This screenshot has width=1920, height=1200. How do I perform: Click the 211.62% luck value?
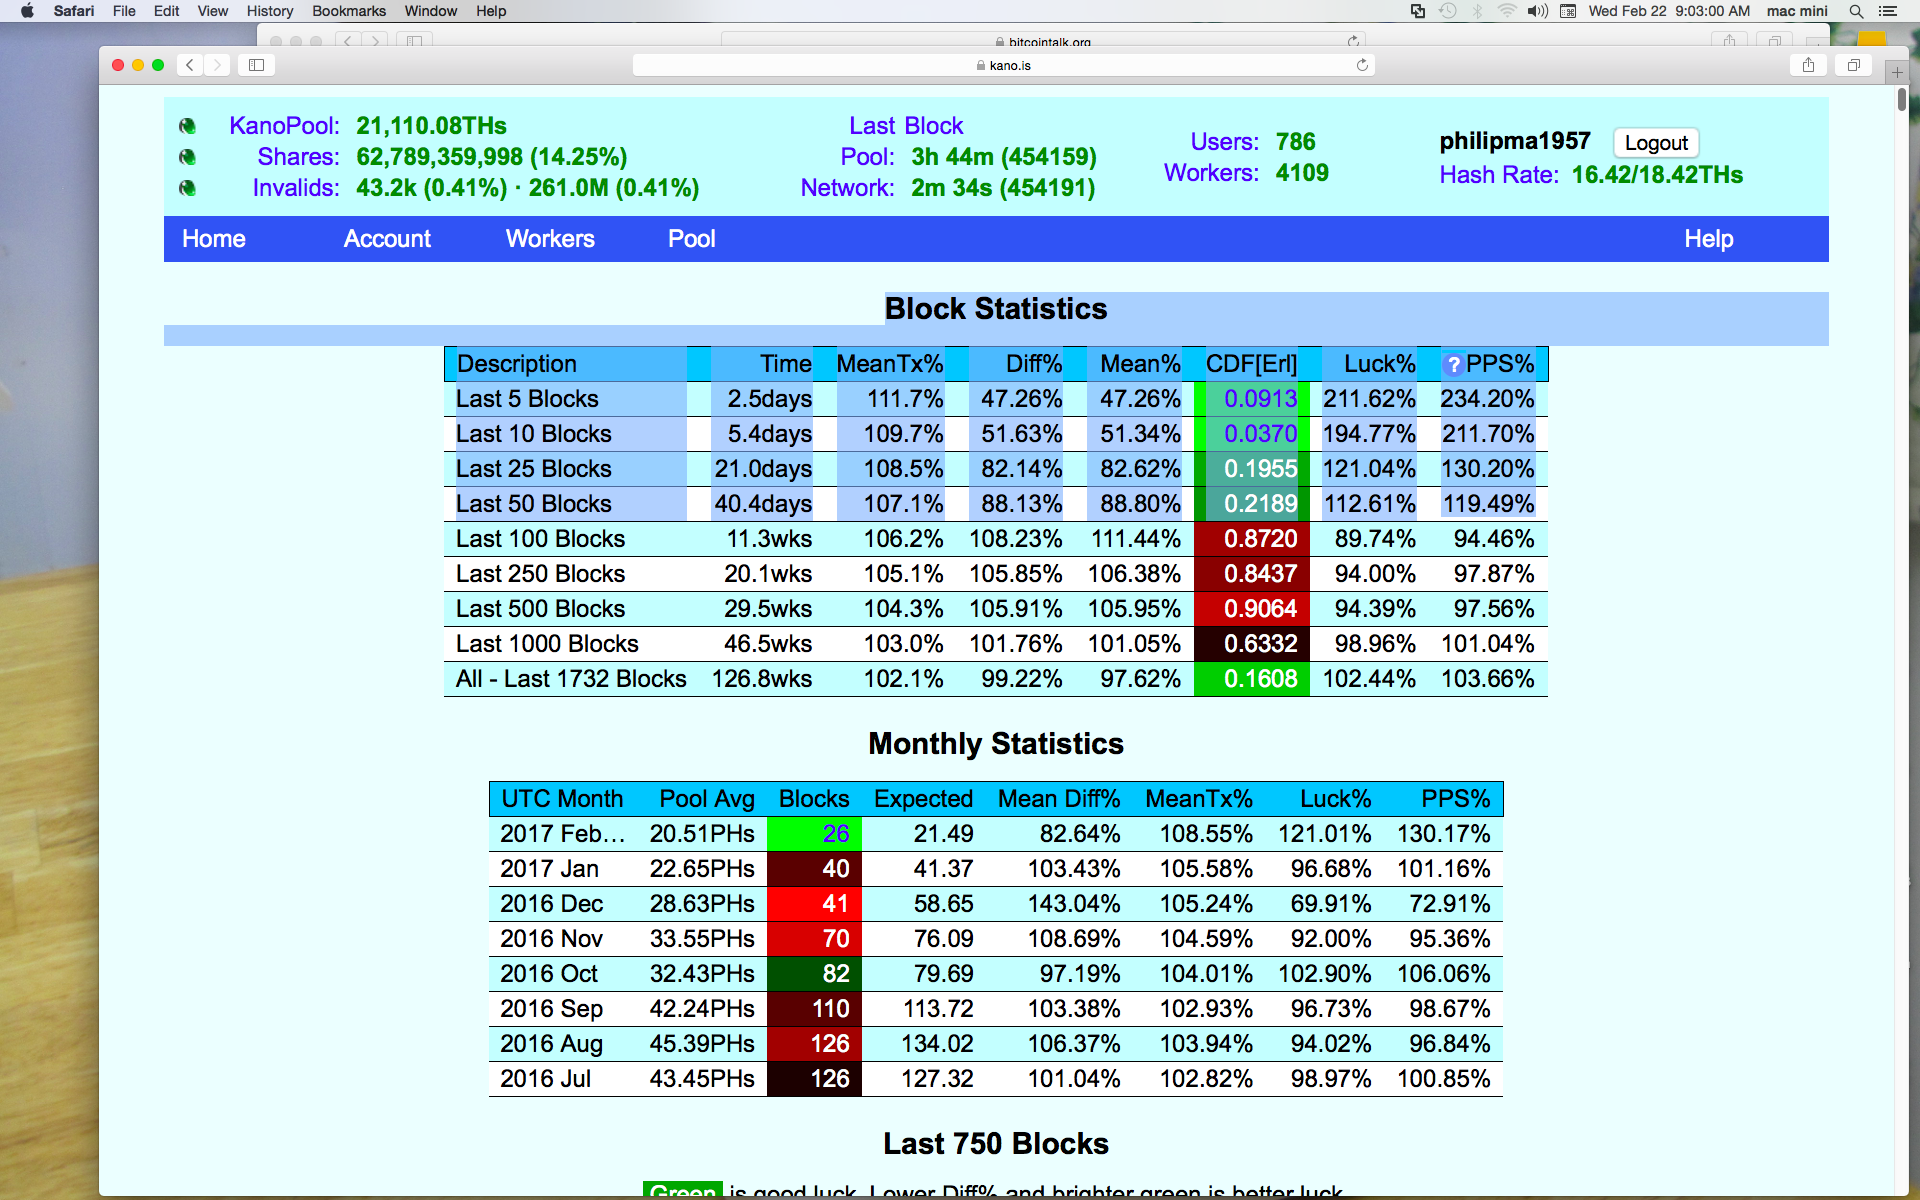coord(1369,399)
